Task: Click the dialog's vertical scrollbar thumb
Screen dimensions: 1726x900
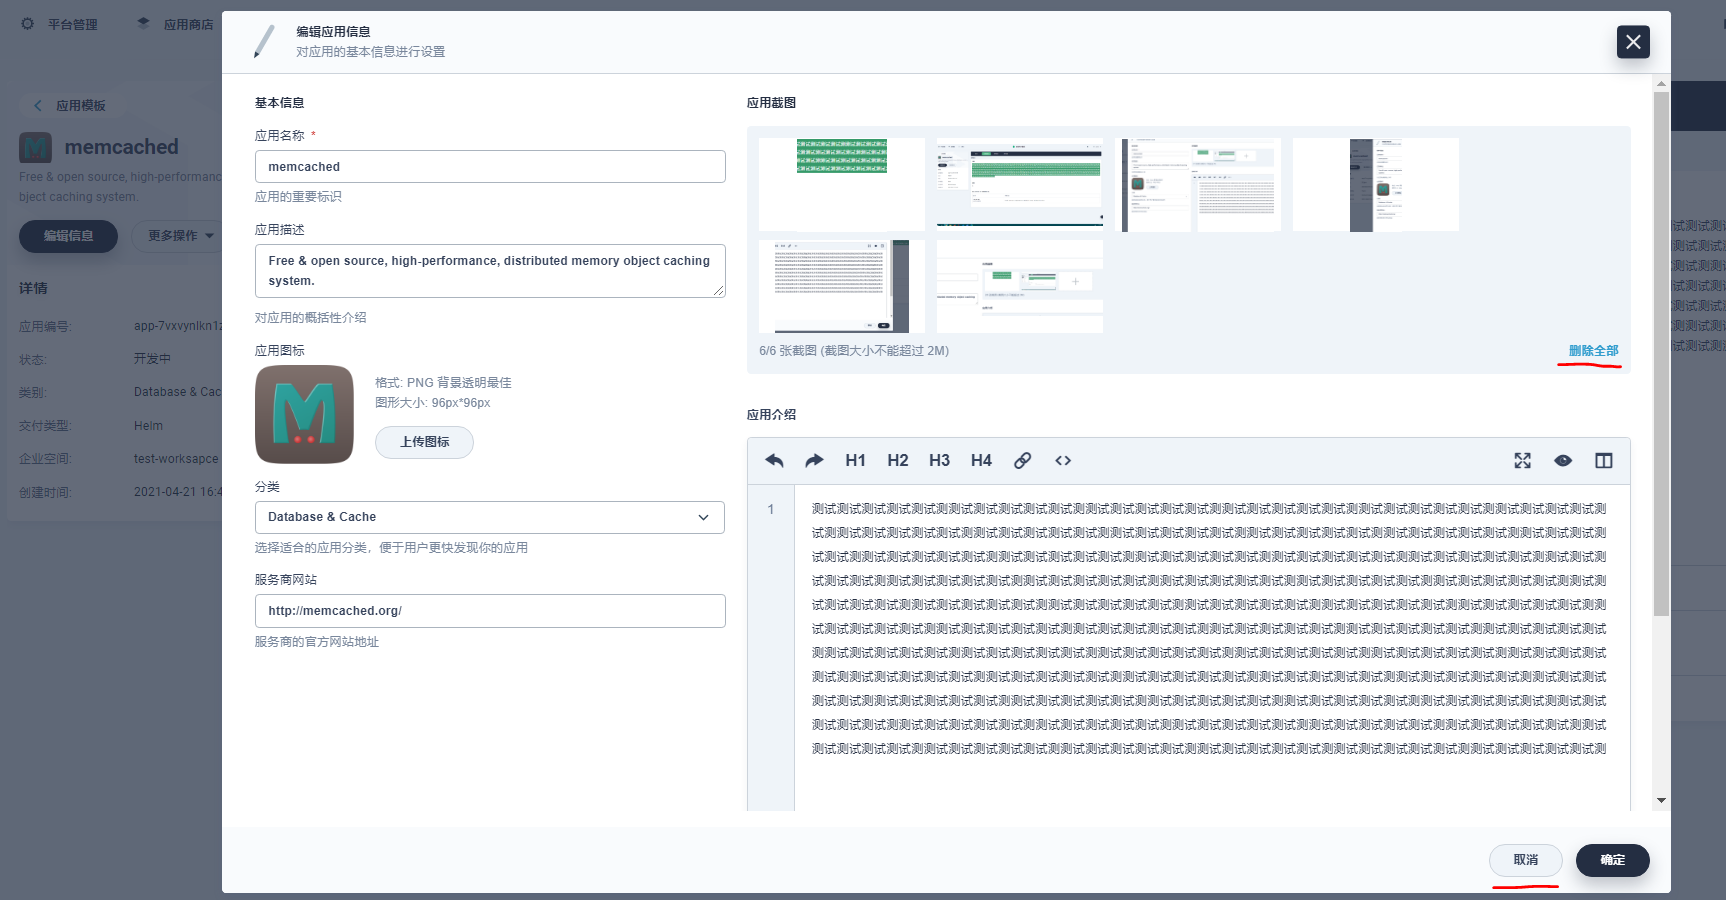Action: [1661, 354]
